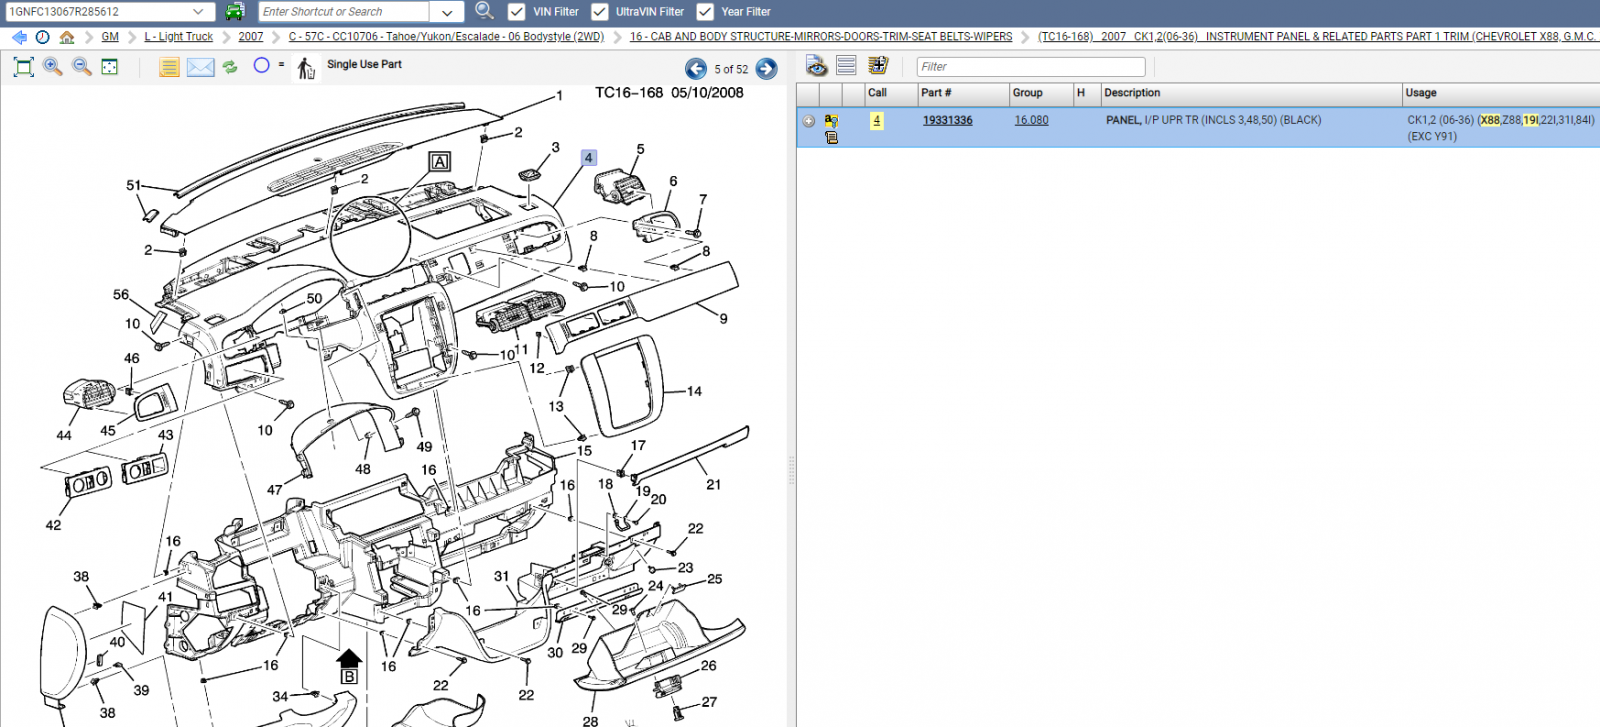
Task: Open the VIN dropdown list
Action: point(198,12)
